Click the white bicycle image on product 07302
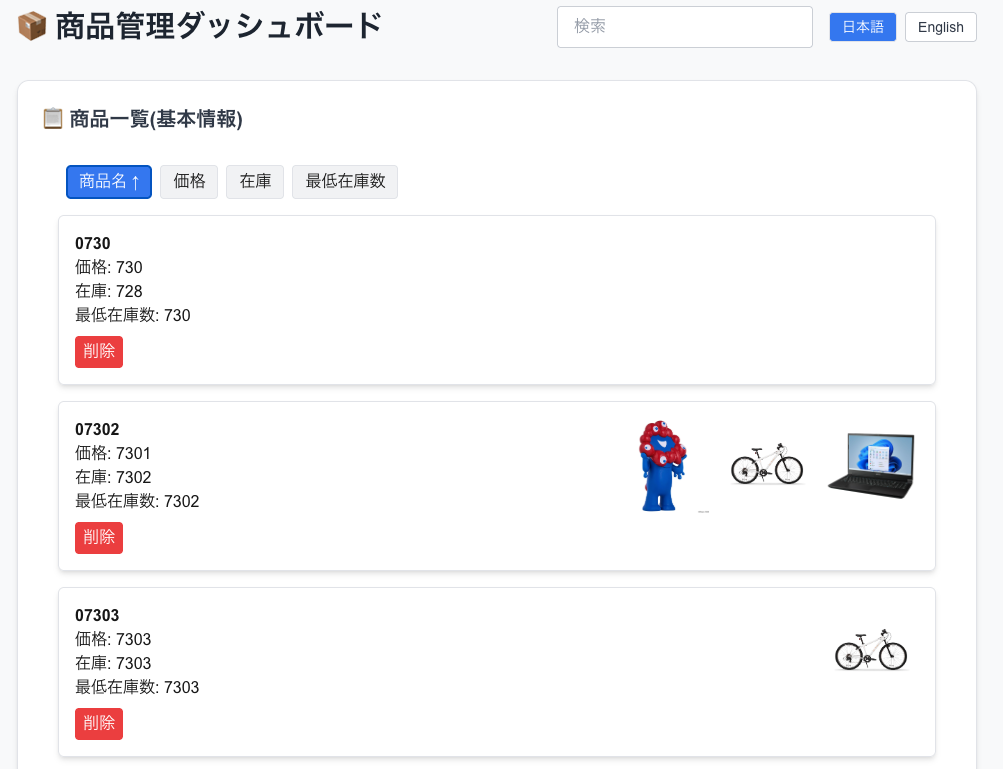1003x769 pixels. (767, 465)
